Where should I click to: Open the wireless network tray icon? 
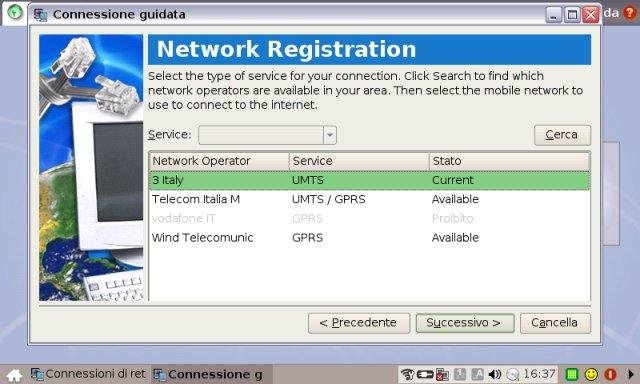pos(407,374)
